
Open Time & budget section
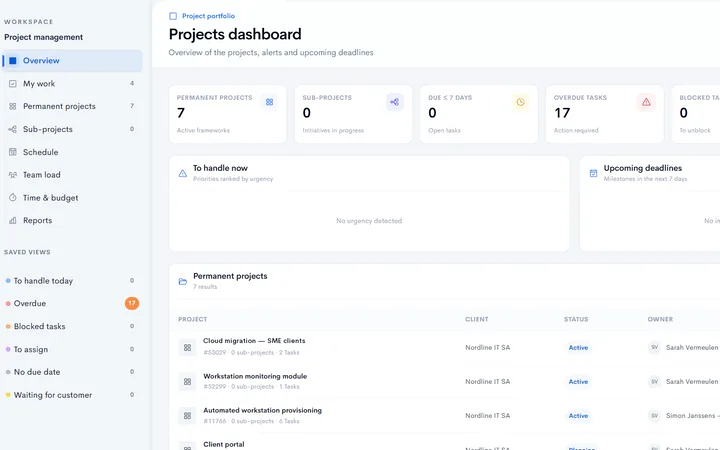click(x=72, y=197)
